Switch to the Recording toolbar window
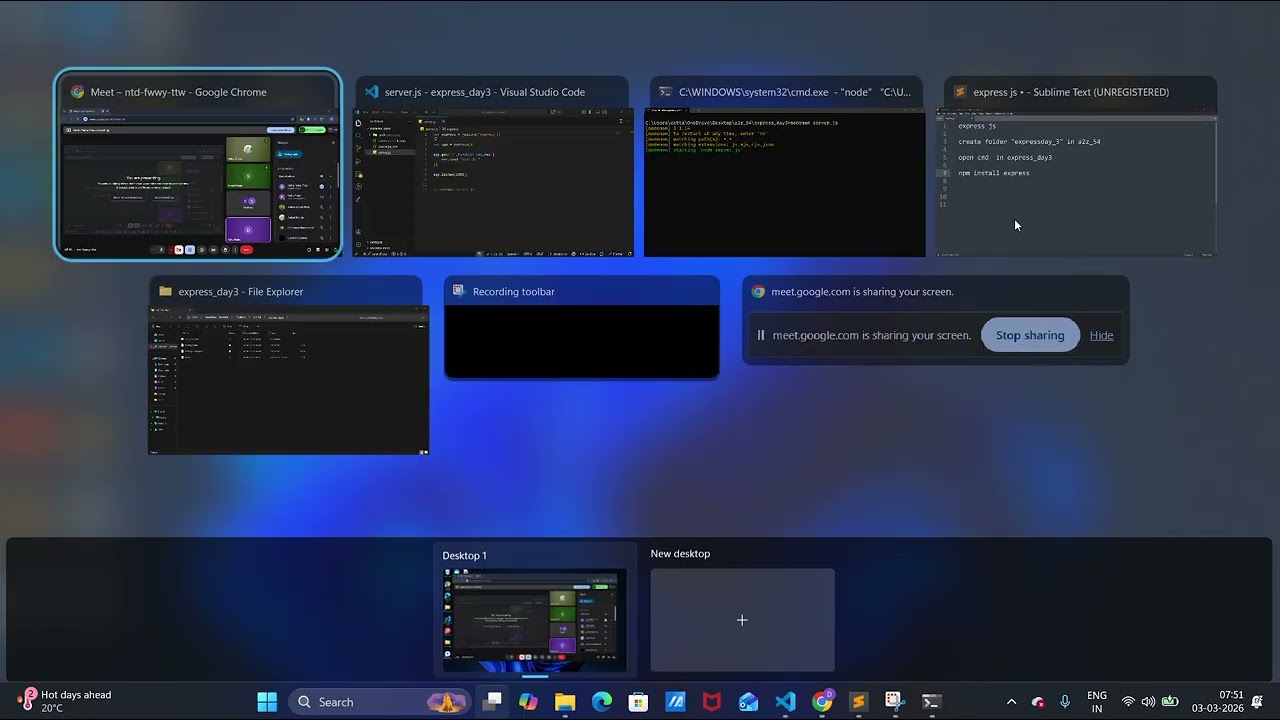 coord(581,328)
